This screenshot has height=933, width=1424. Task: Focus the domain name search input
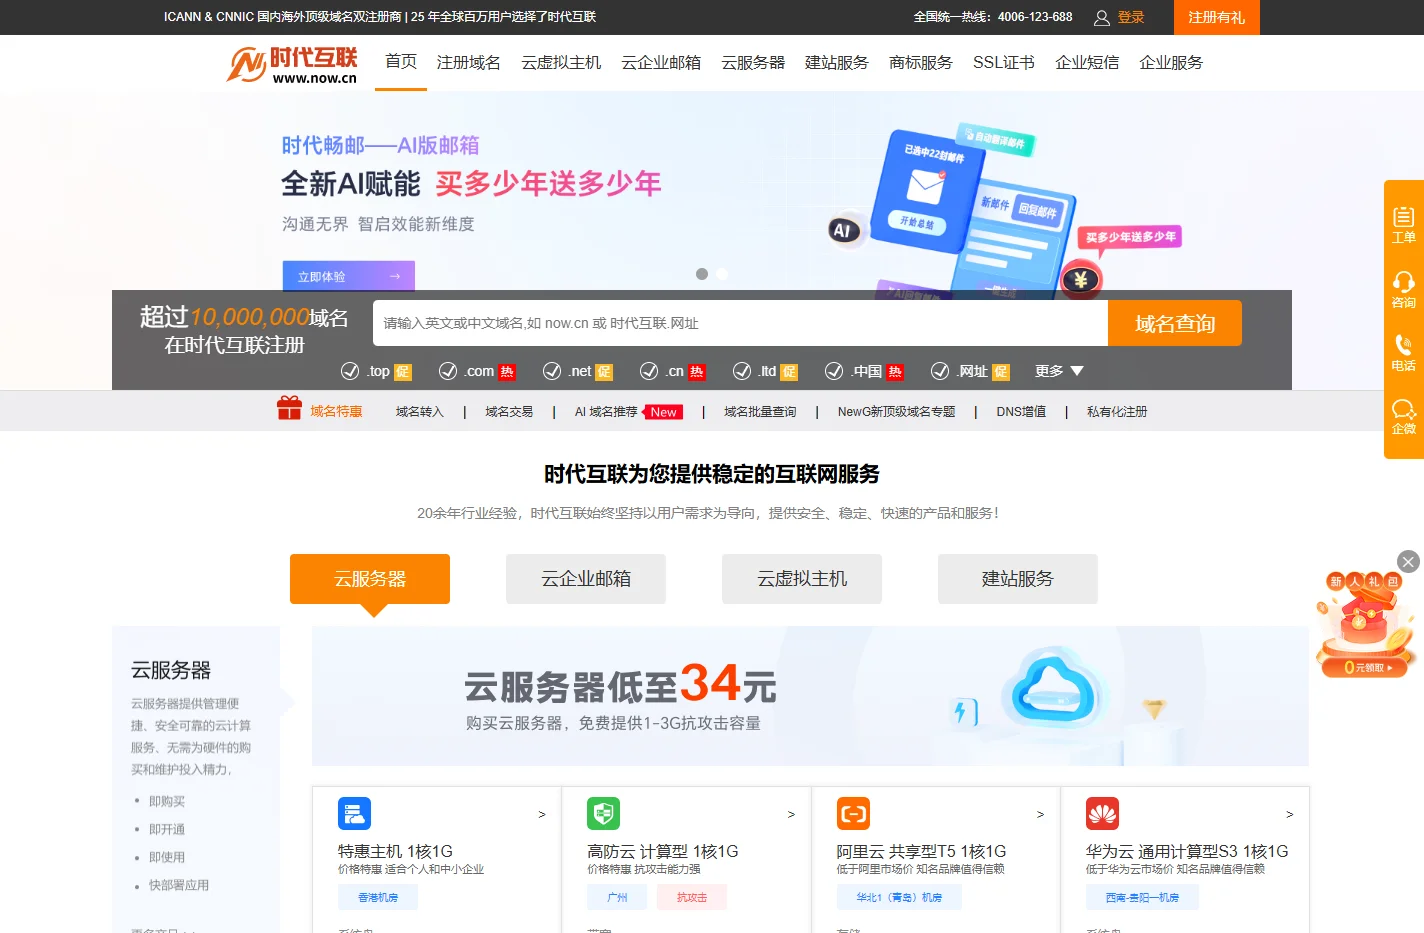(740, 323)
